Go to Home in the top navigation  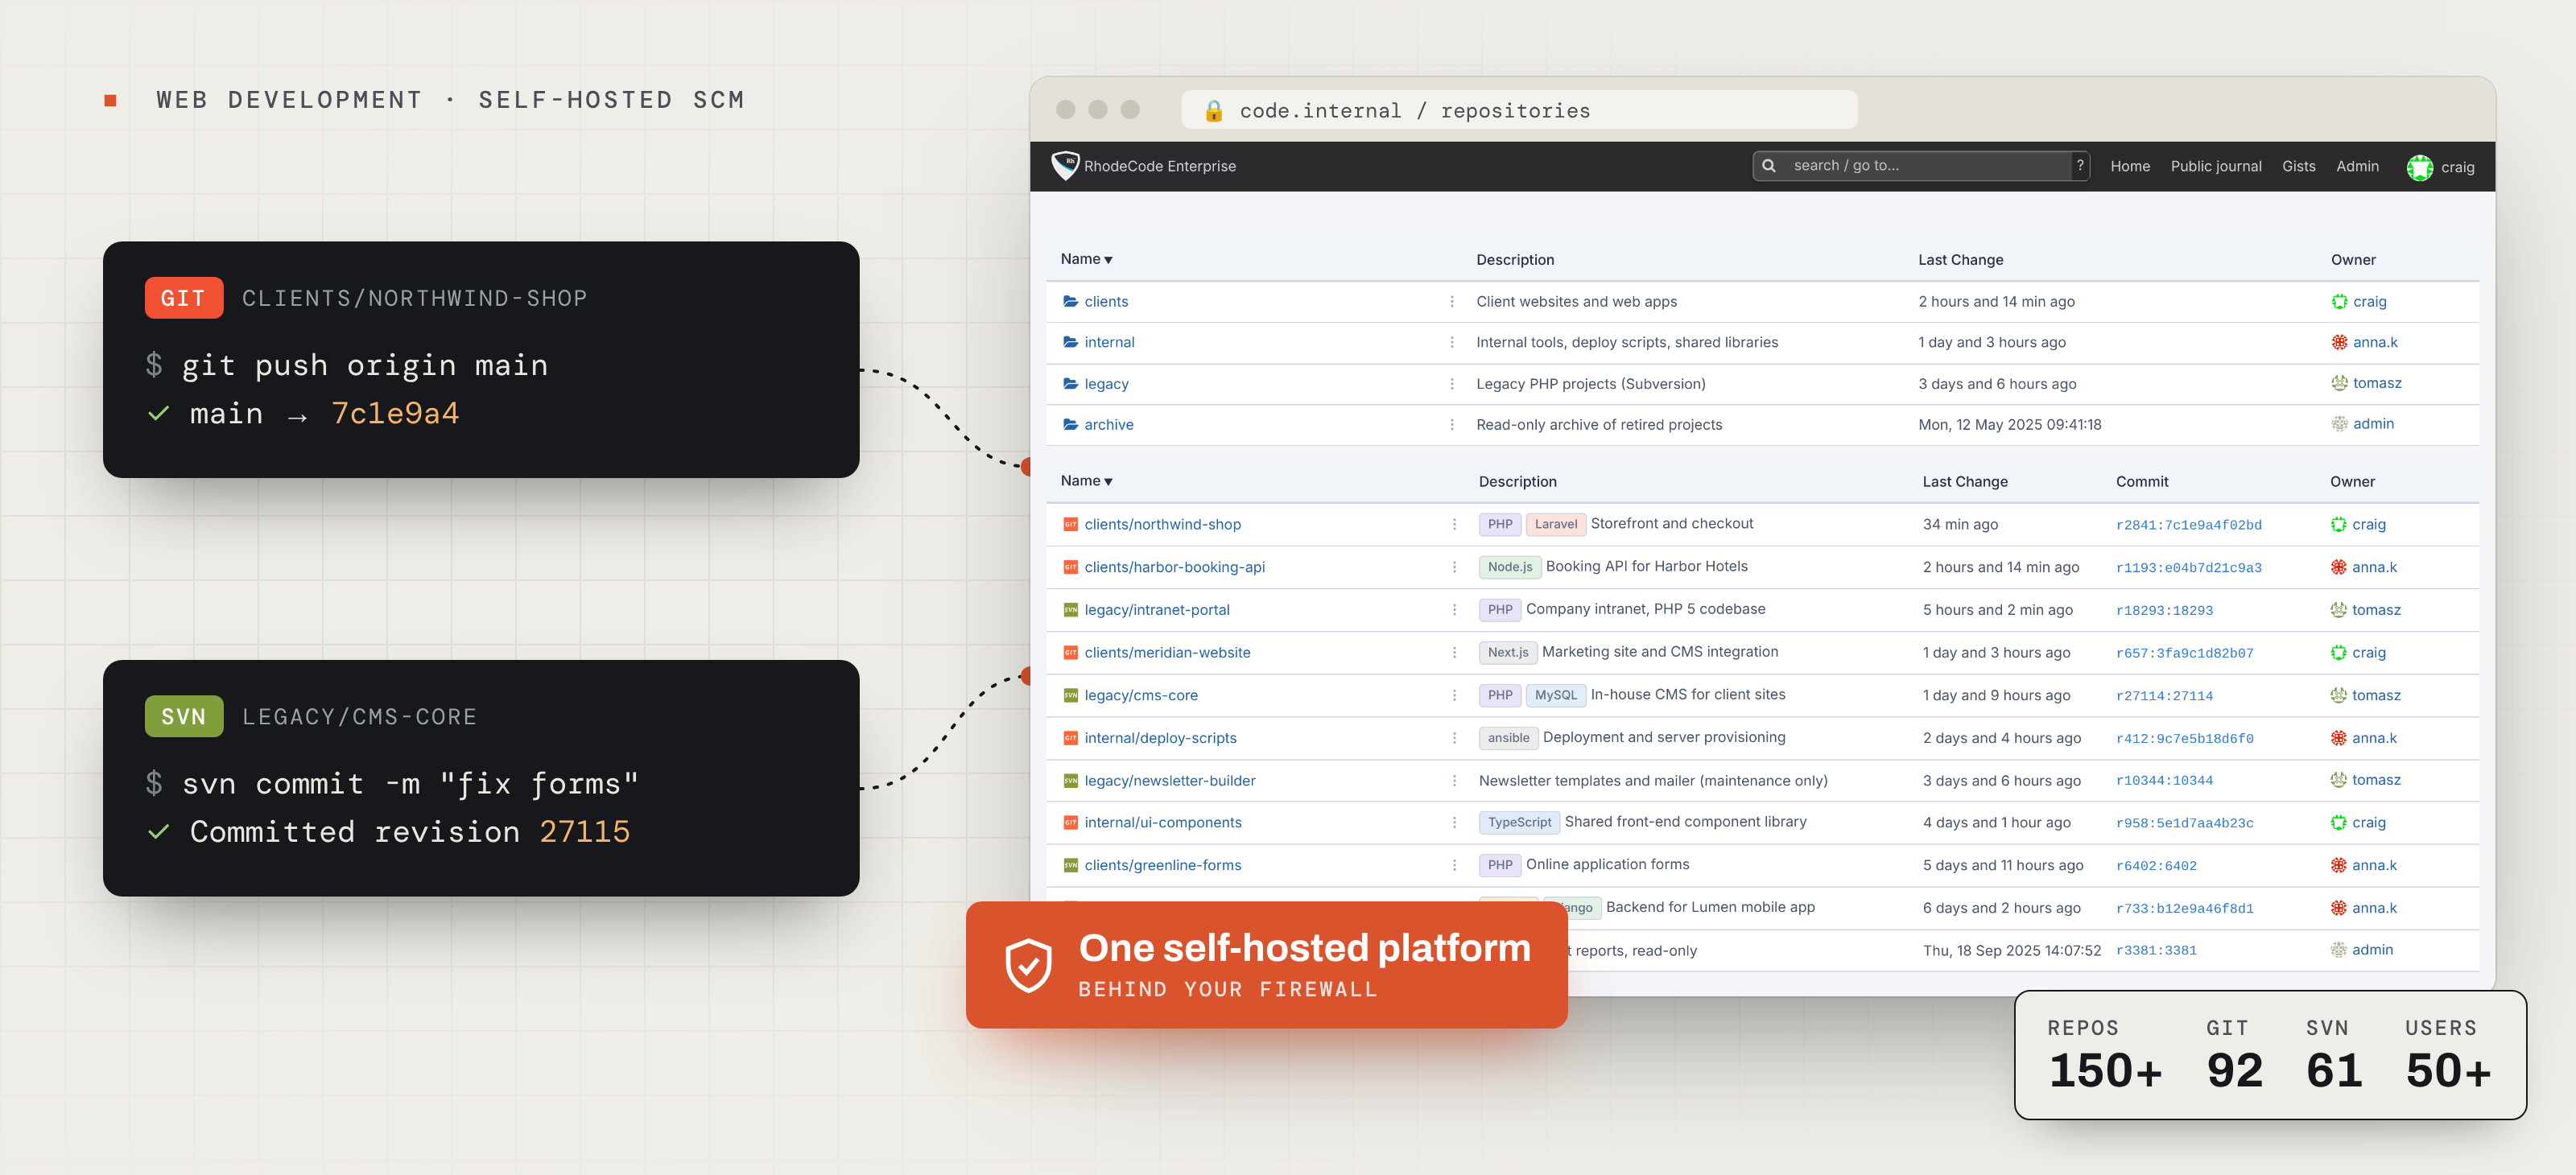2129,166
